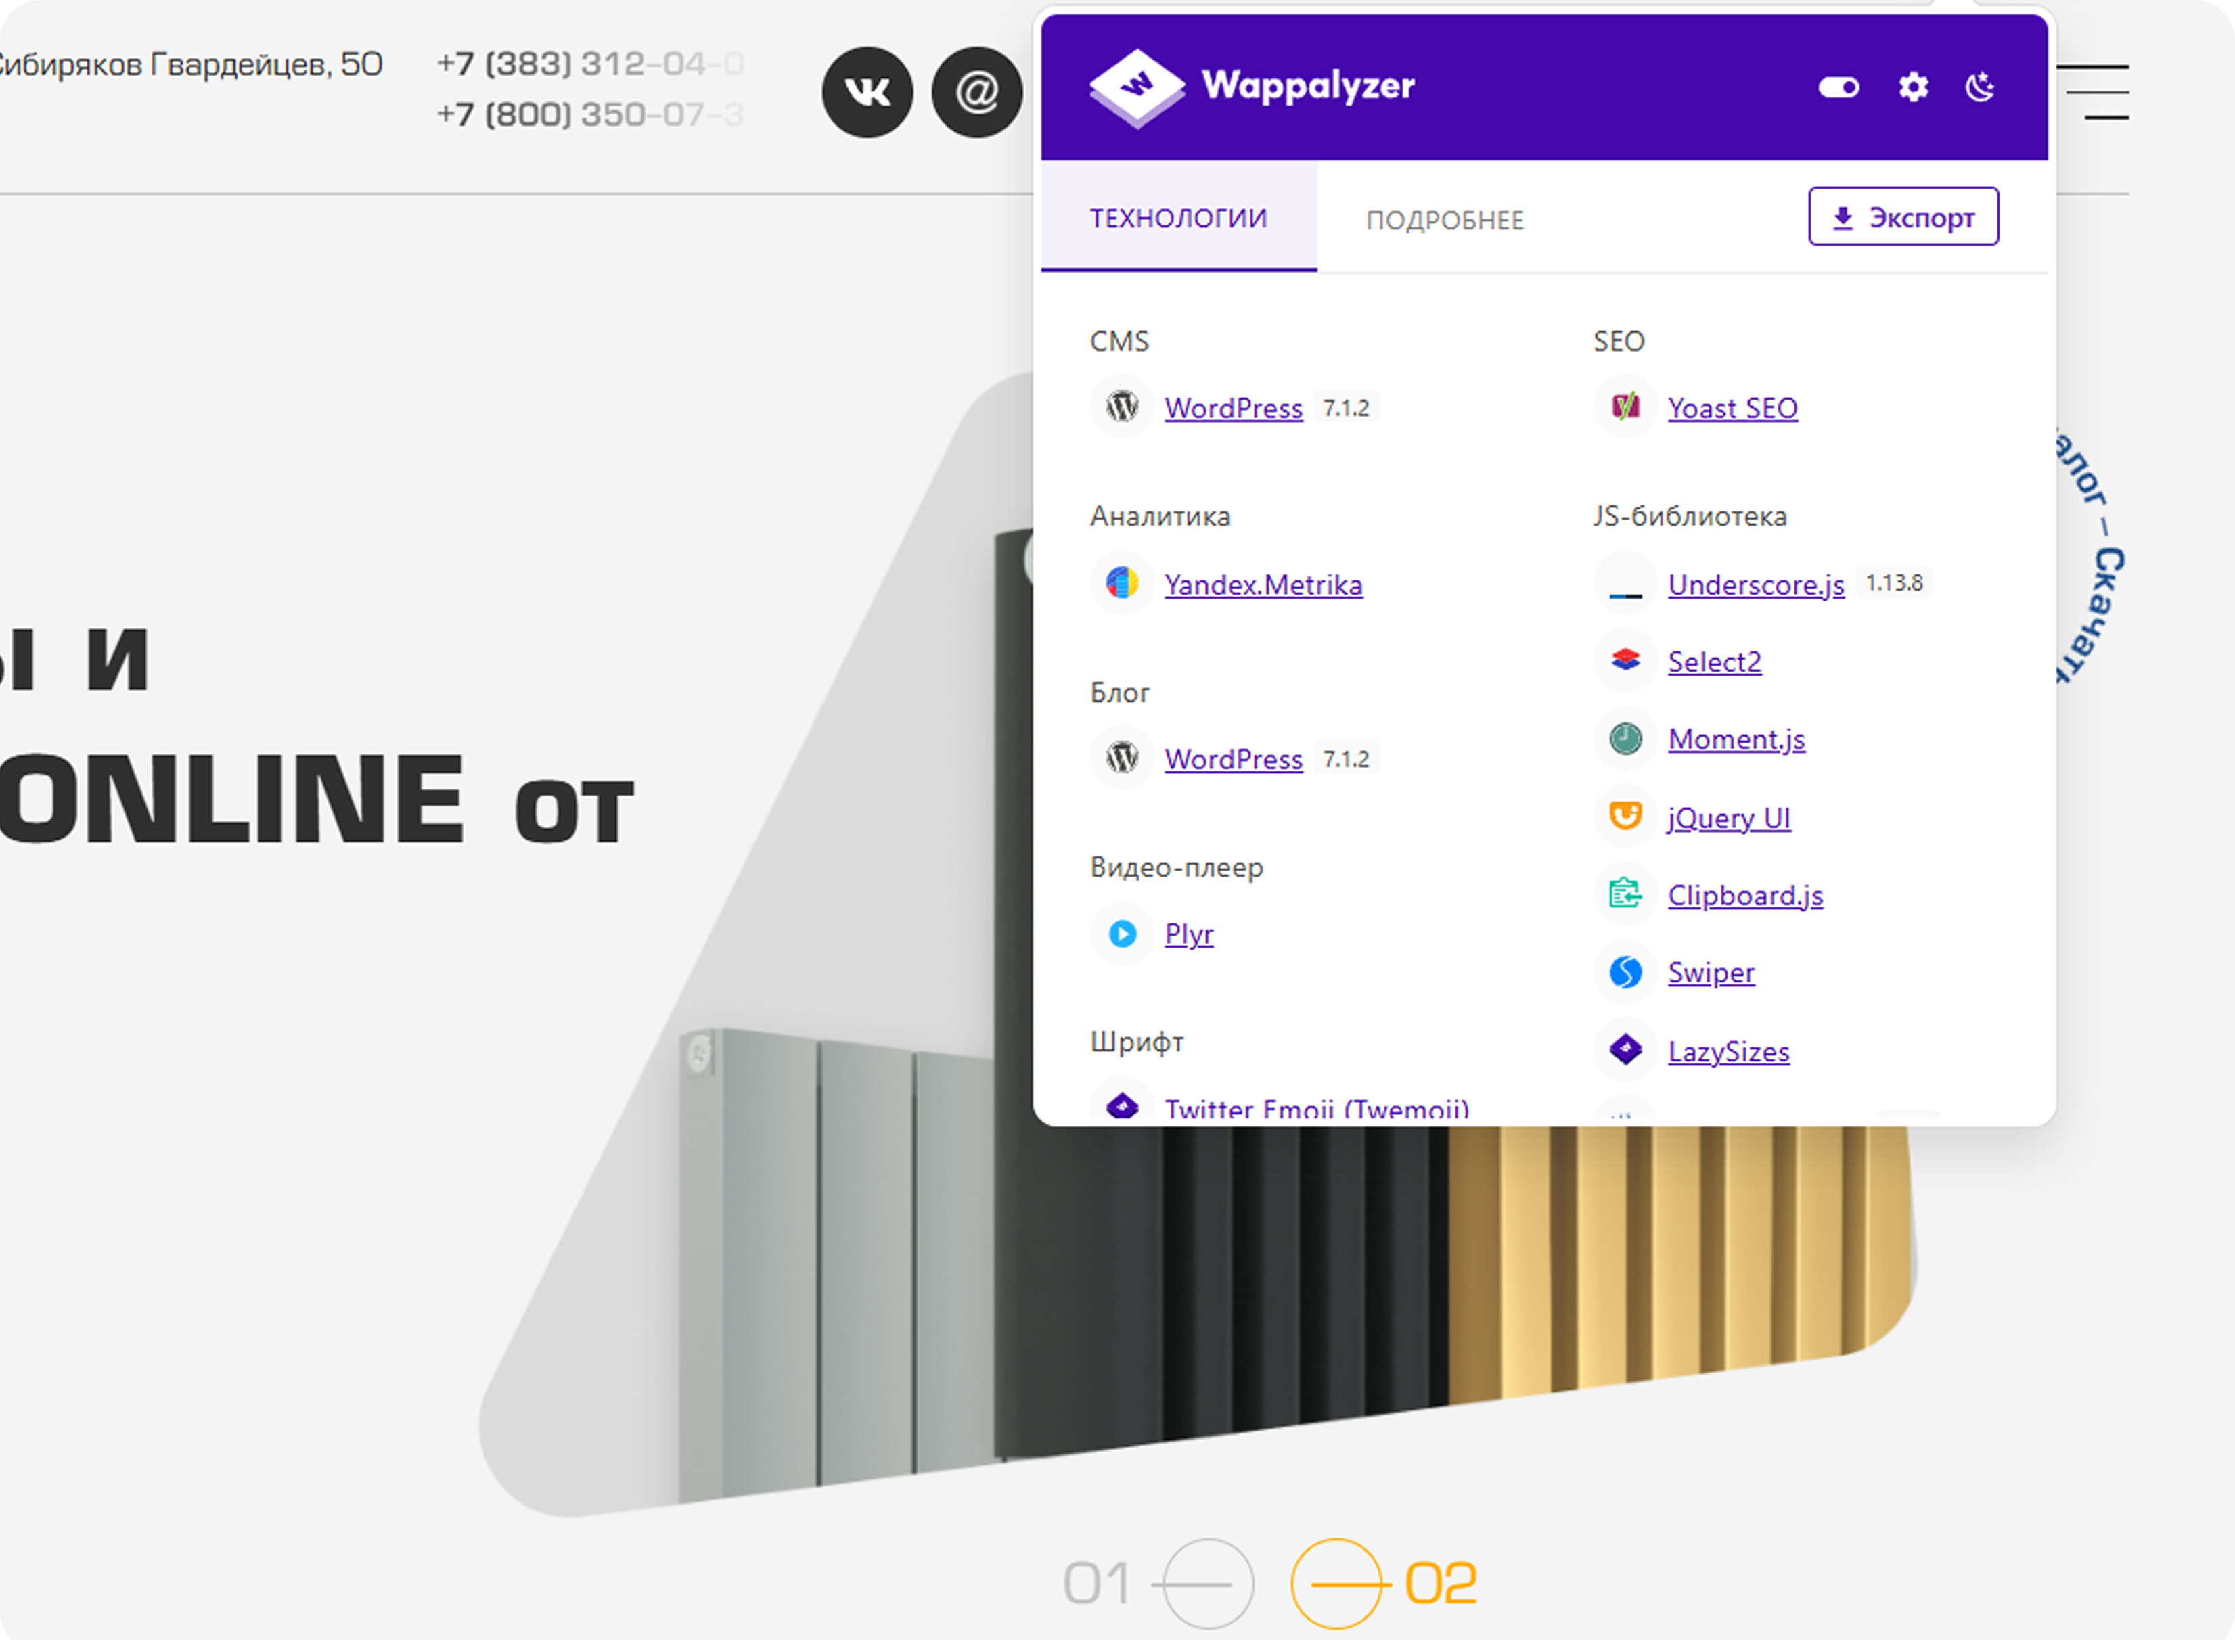This screenshot has height=1652, width=2235.
Task: Click the Блог category heading
Action: coord(1120,693)
